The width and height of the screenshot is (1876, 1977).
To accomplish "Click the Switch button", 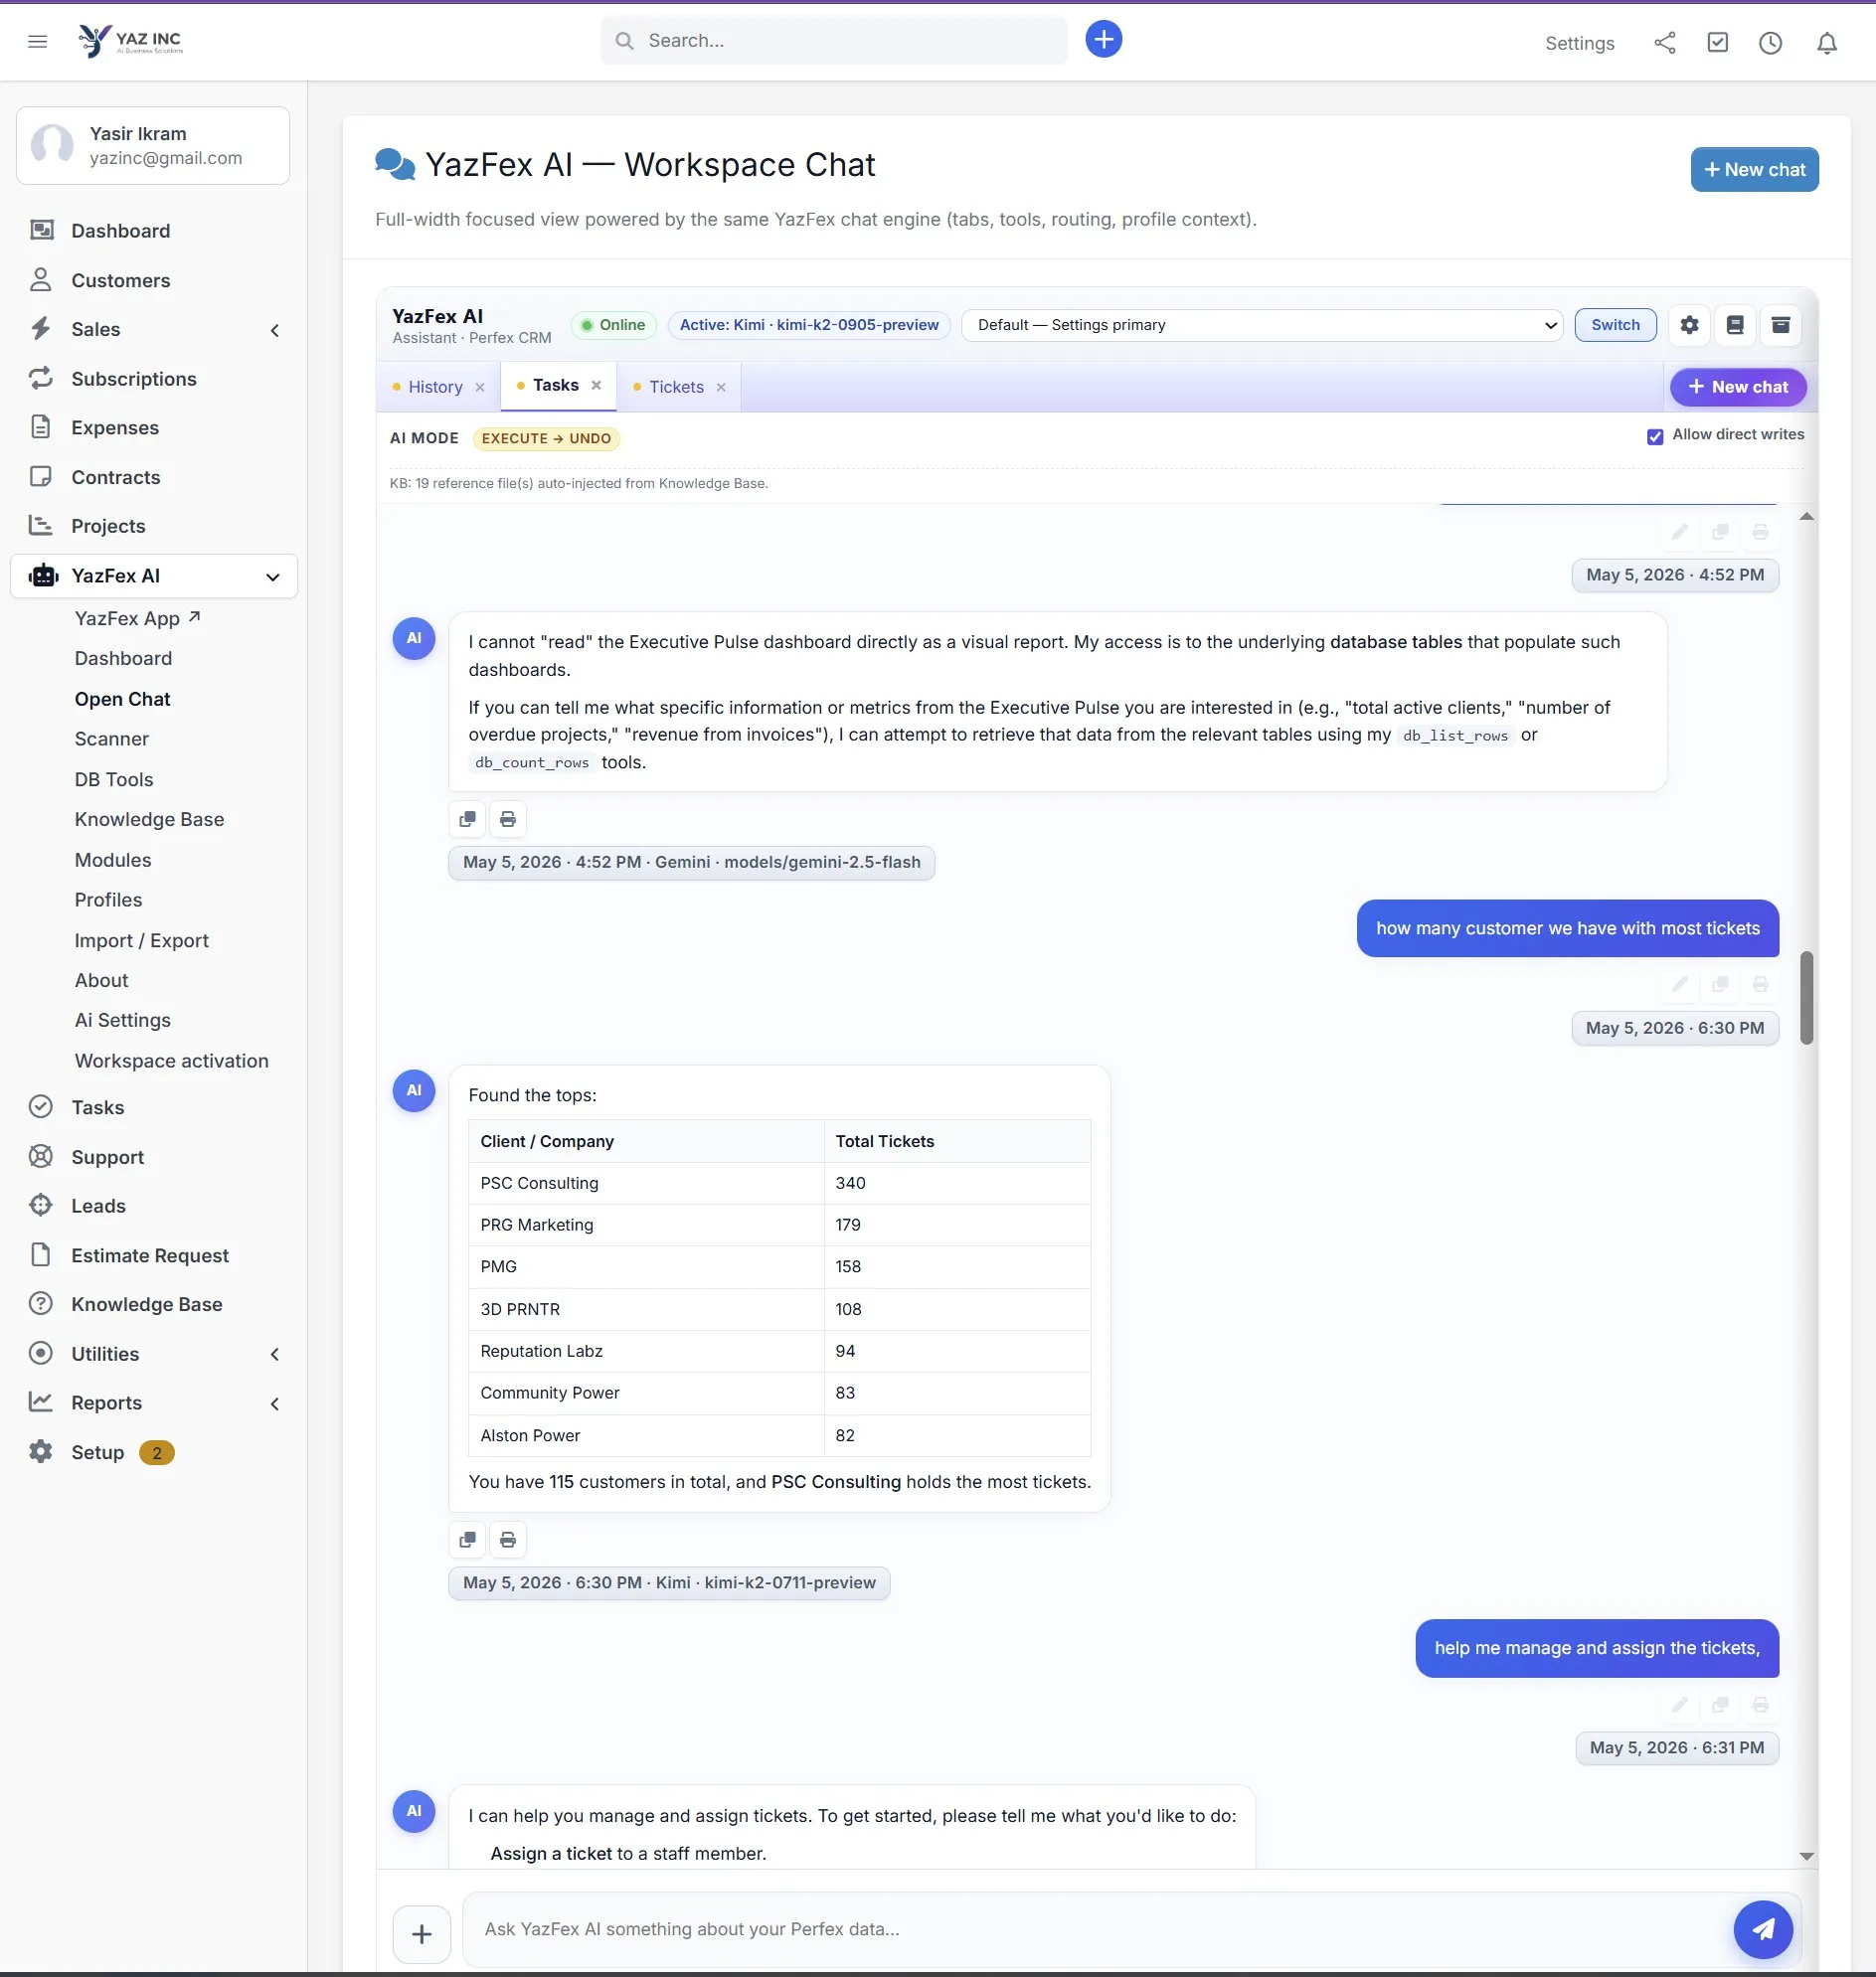I will [x=1615, y=325].
